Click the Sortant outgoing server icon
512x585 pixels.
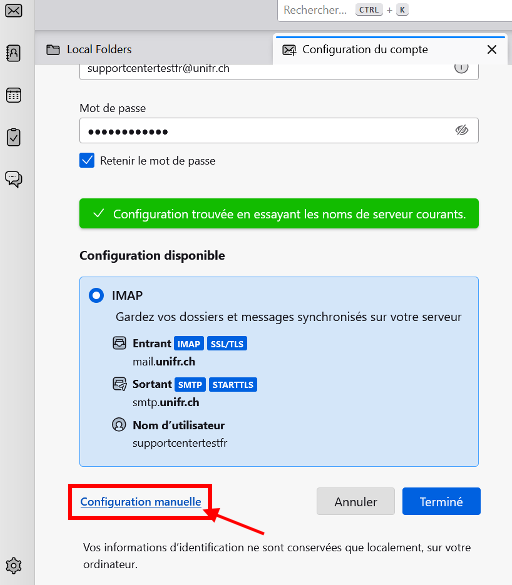(119, 384)
